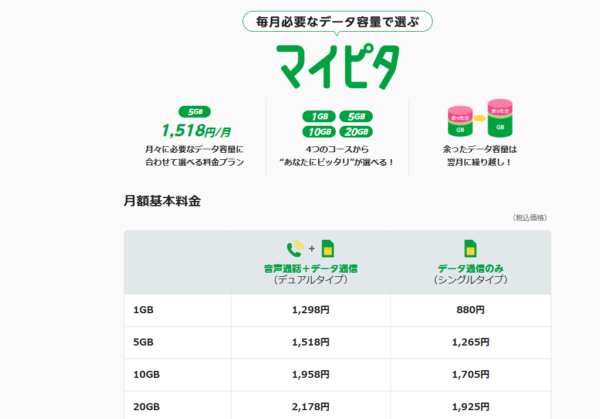Image resolution: width=600 pixels, height=419 pixels.
Task: Click the yellow arrow between data cylinders
Action: [480, 118]
